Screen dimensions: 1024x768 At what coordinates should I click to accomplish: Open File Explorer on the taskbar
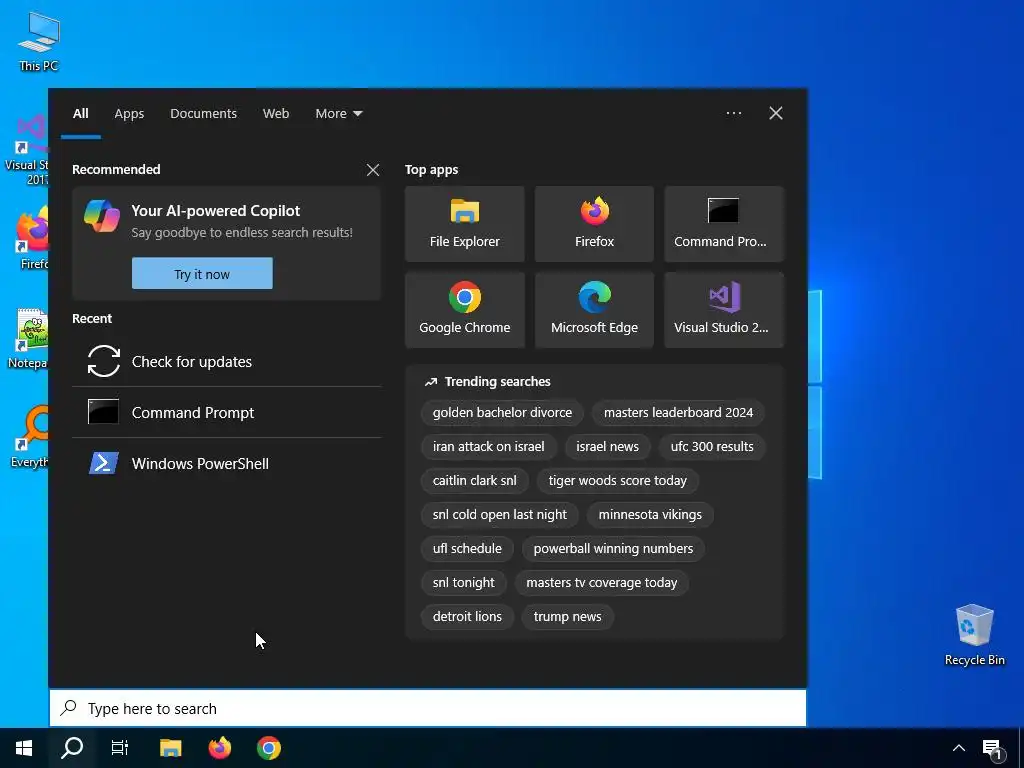coord(170,748)
